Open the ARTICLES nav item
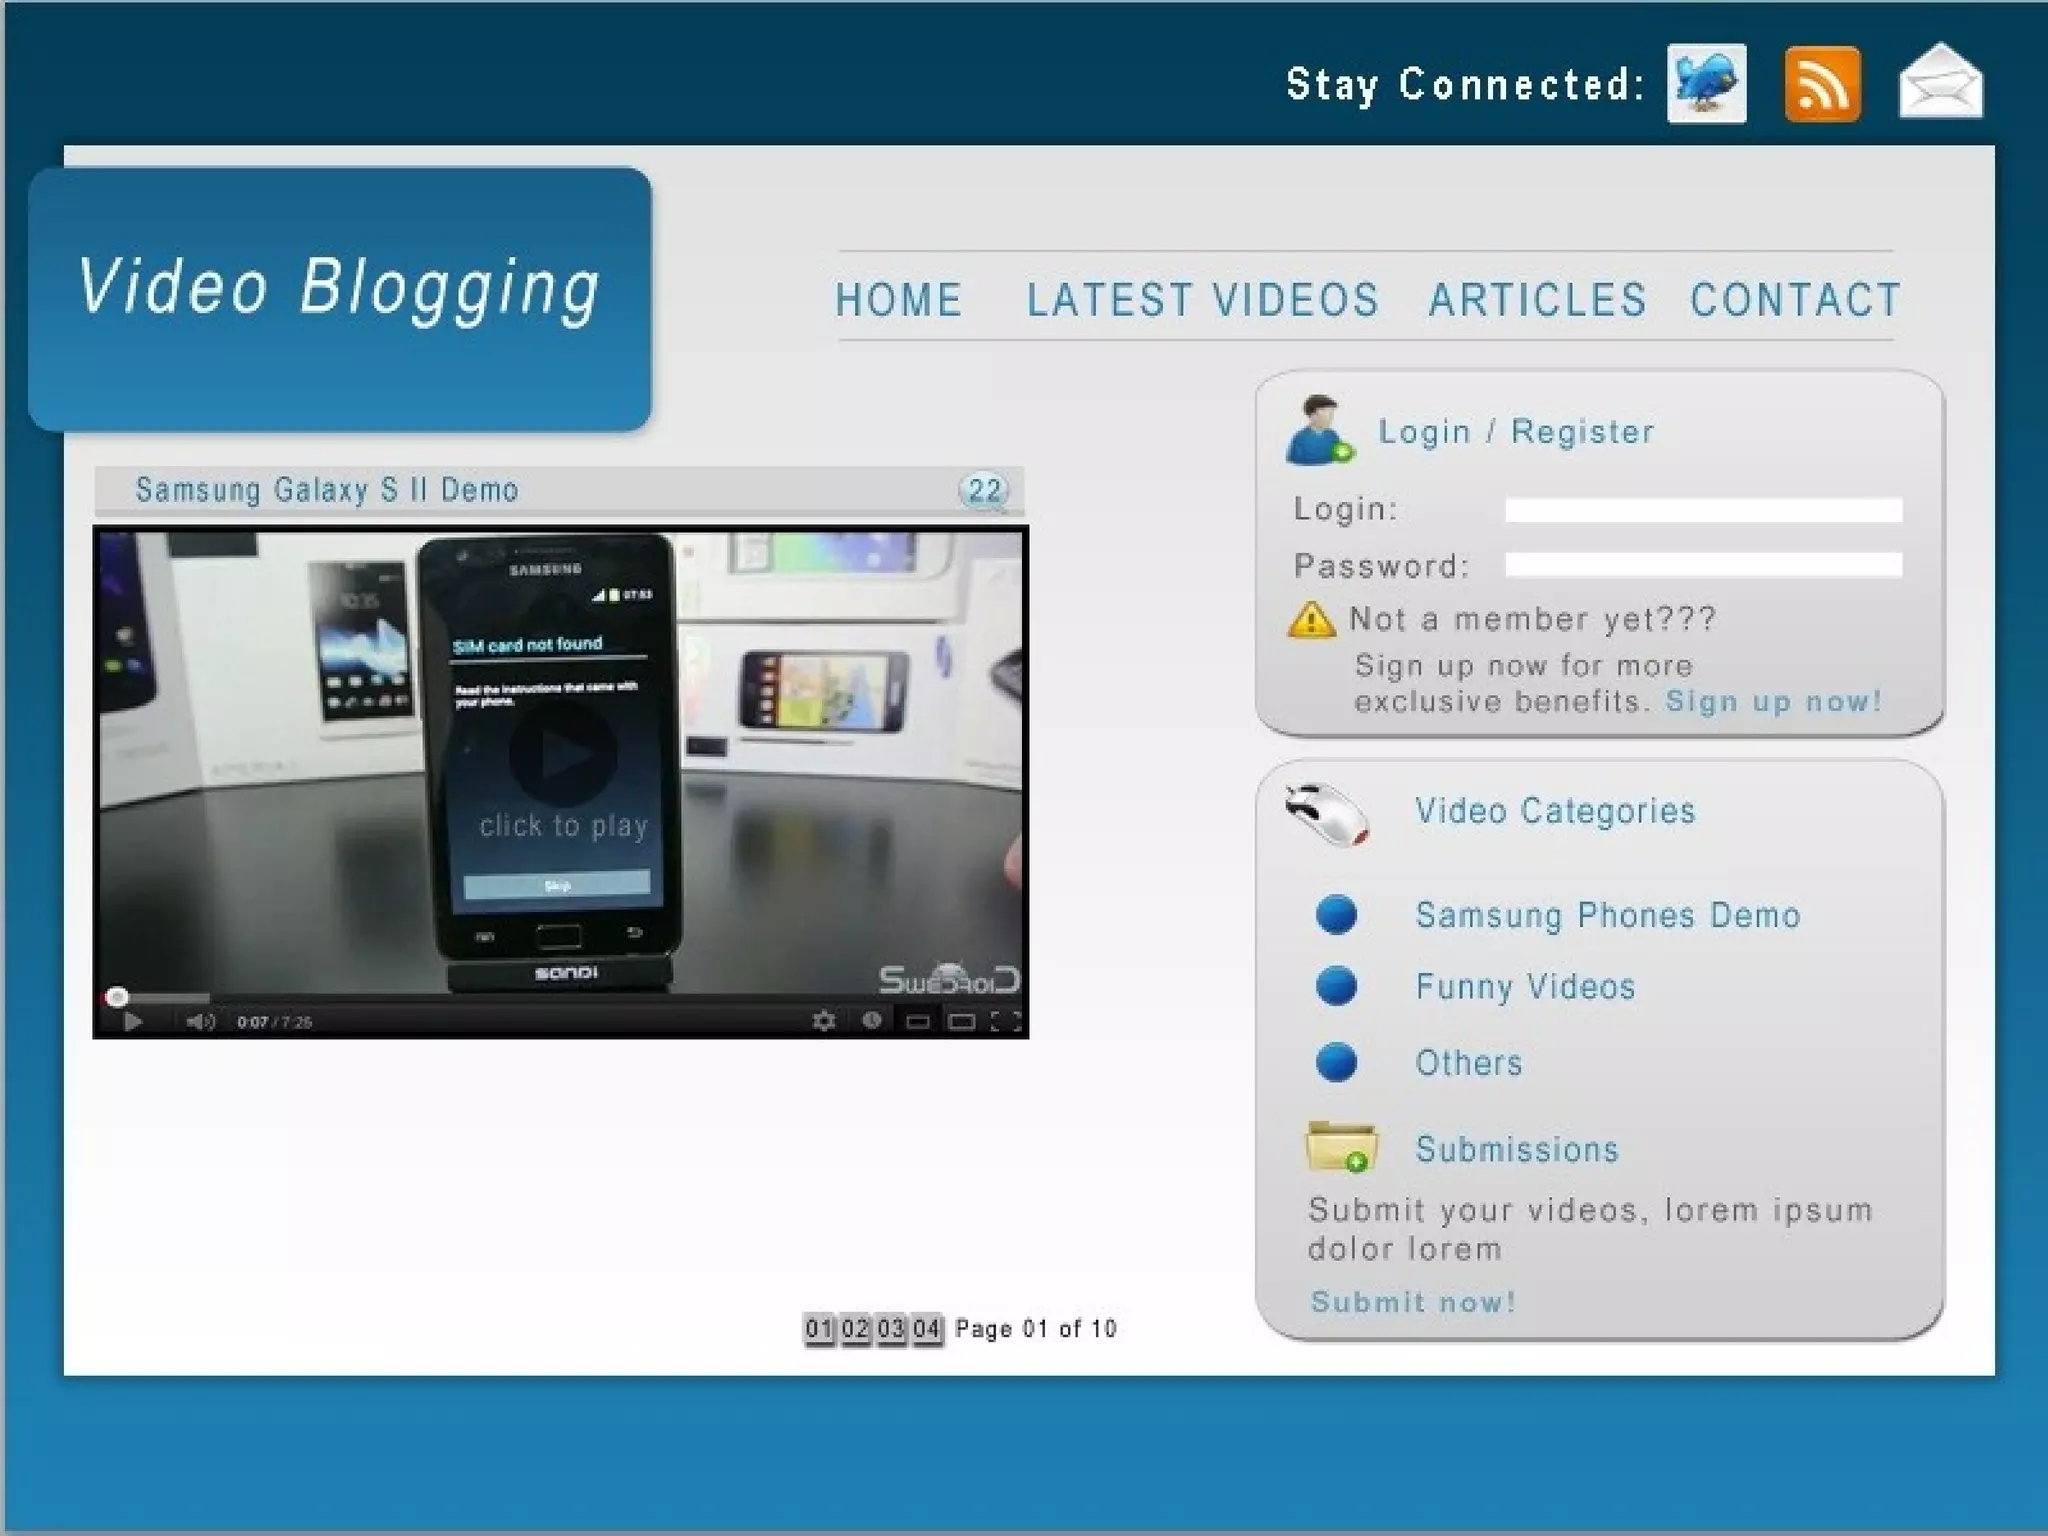Screen dimensions: 2048x1536 click(x=1537, y=300)
